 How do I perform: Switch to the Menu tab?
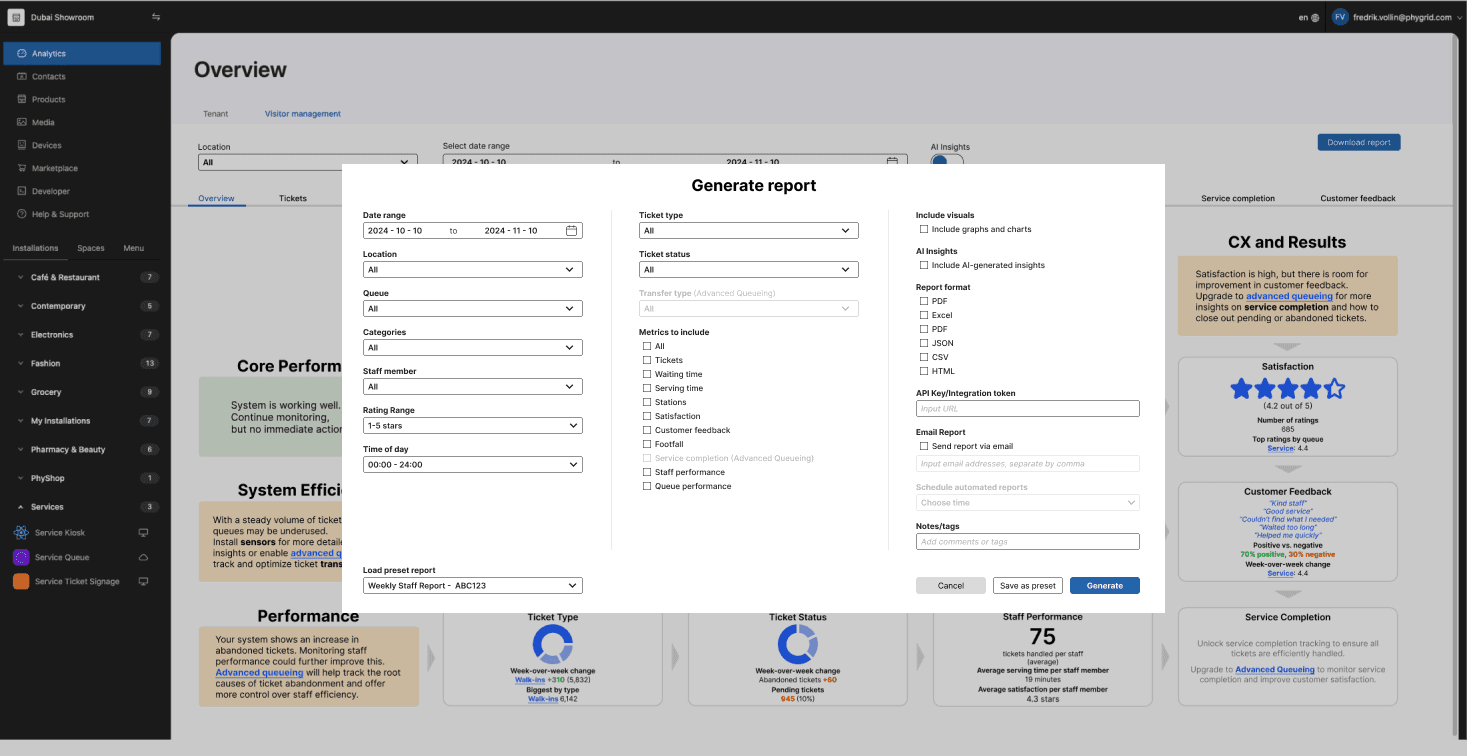[x=133, y=248]
